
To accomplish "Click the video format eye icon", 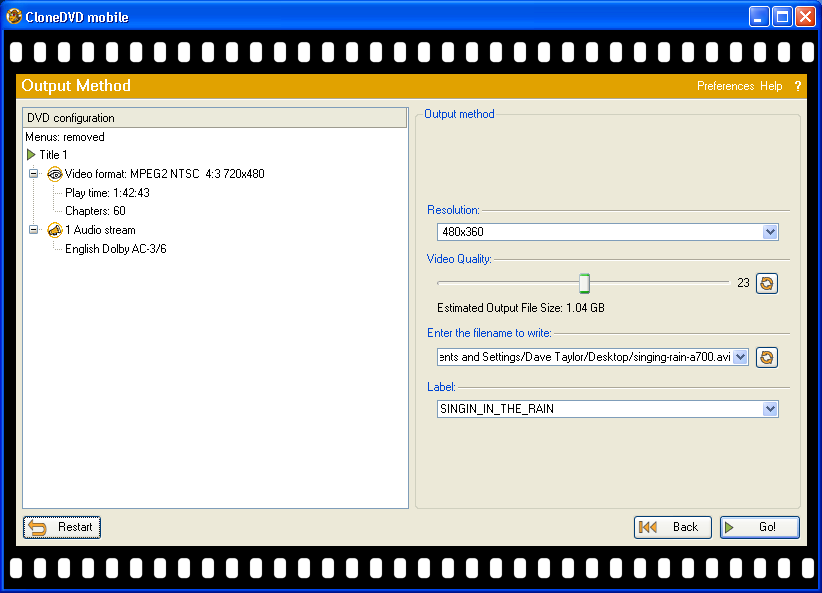I will coord(55,174).
